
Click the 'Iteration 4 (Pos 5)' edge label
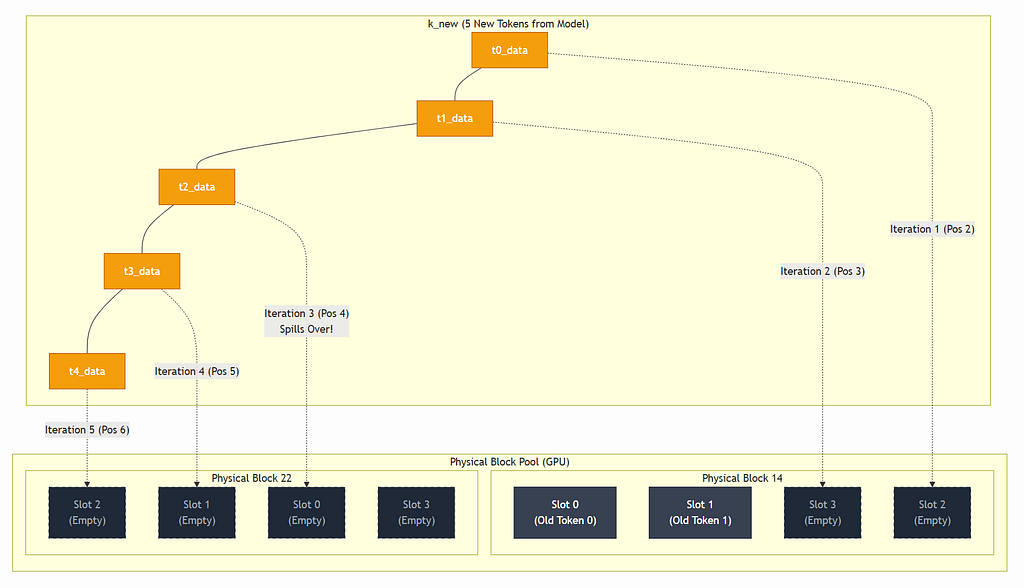click(197, 371)
